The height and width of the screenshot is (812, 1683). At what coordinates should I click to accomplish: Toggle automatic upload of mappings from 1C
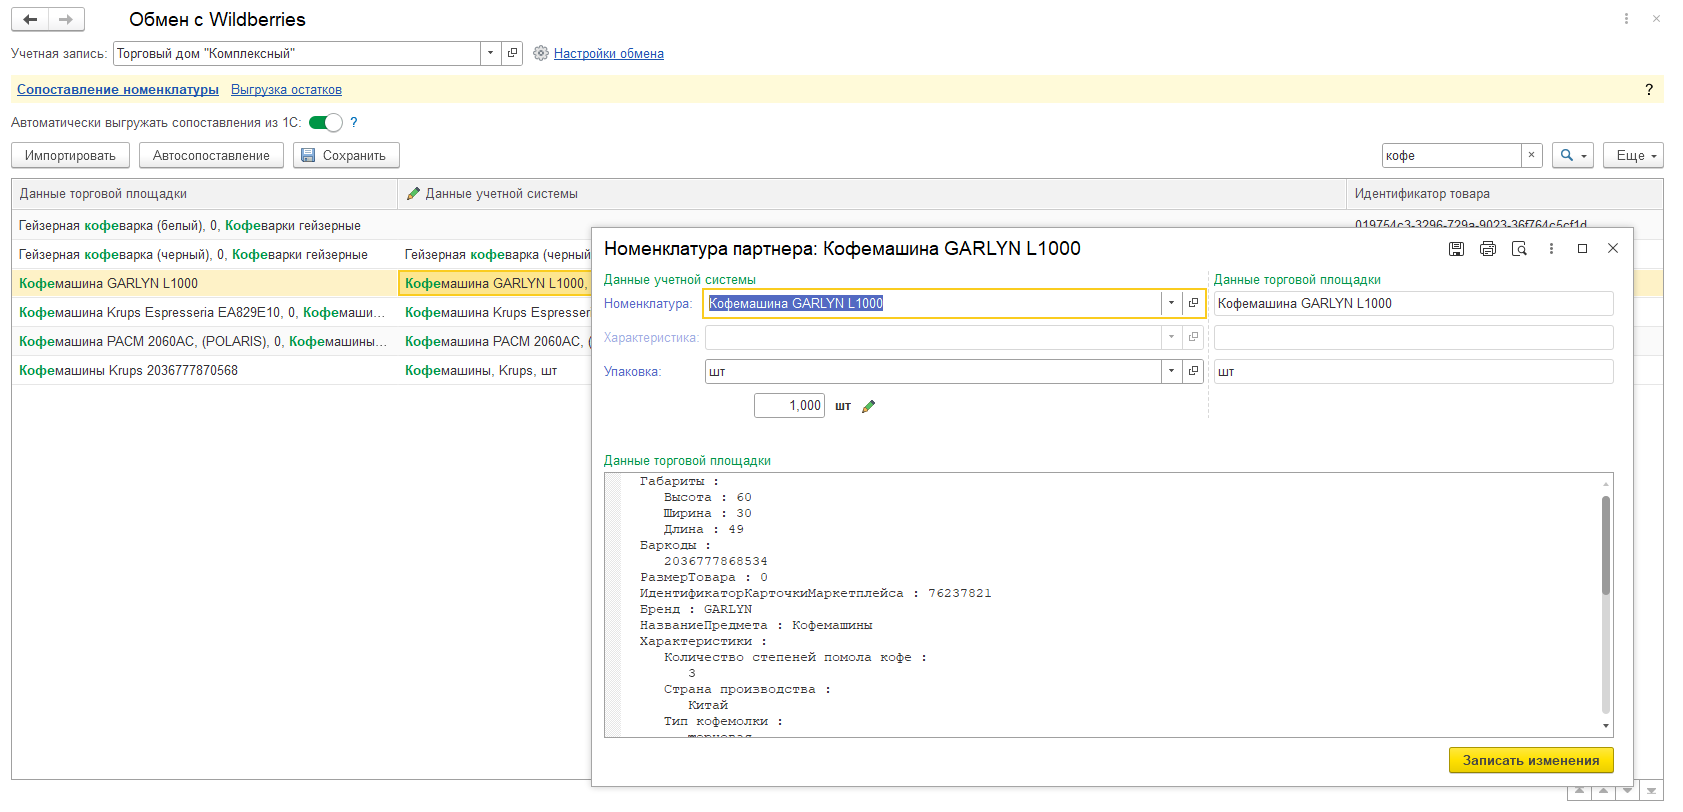[325, 122]
